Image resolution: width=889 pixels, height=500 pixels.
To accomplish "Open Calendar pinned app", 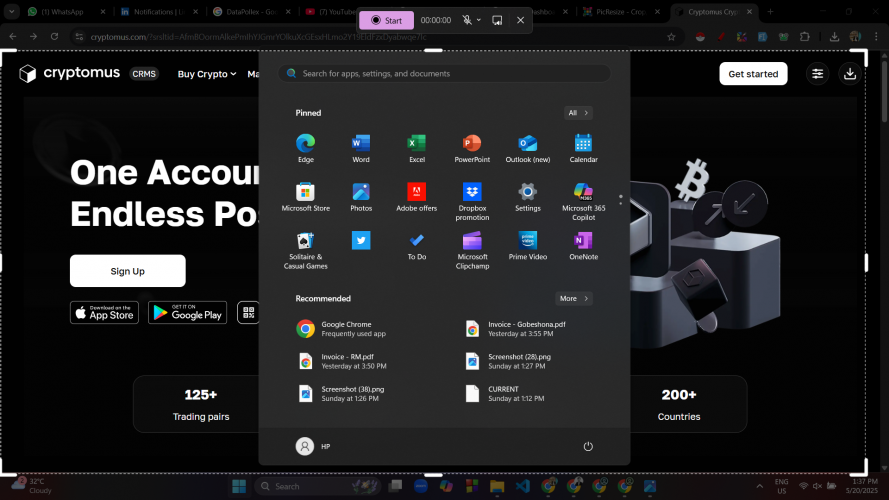I will (583, 149).
